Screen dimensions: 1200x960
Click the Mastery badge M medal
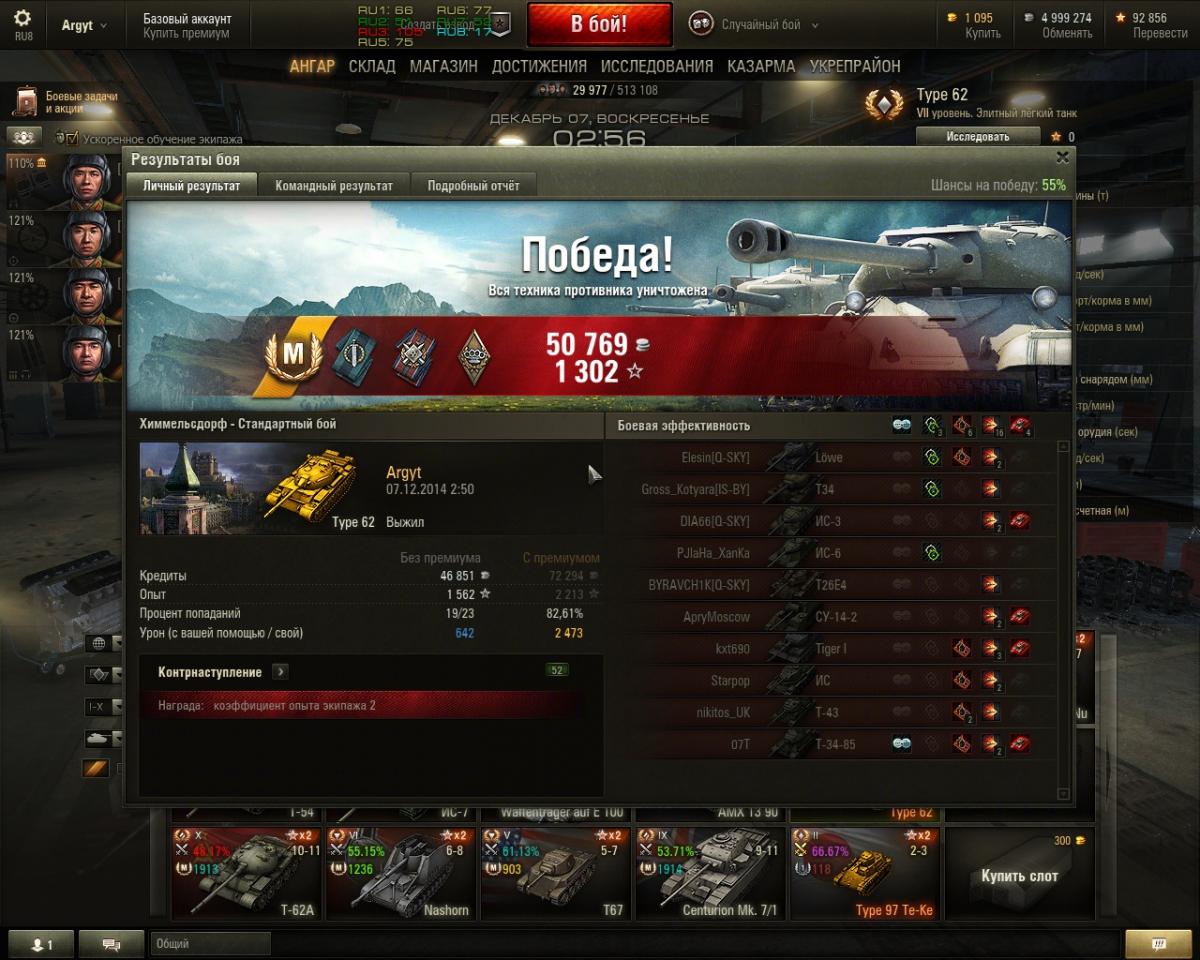click(x=293, y=354)
